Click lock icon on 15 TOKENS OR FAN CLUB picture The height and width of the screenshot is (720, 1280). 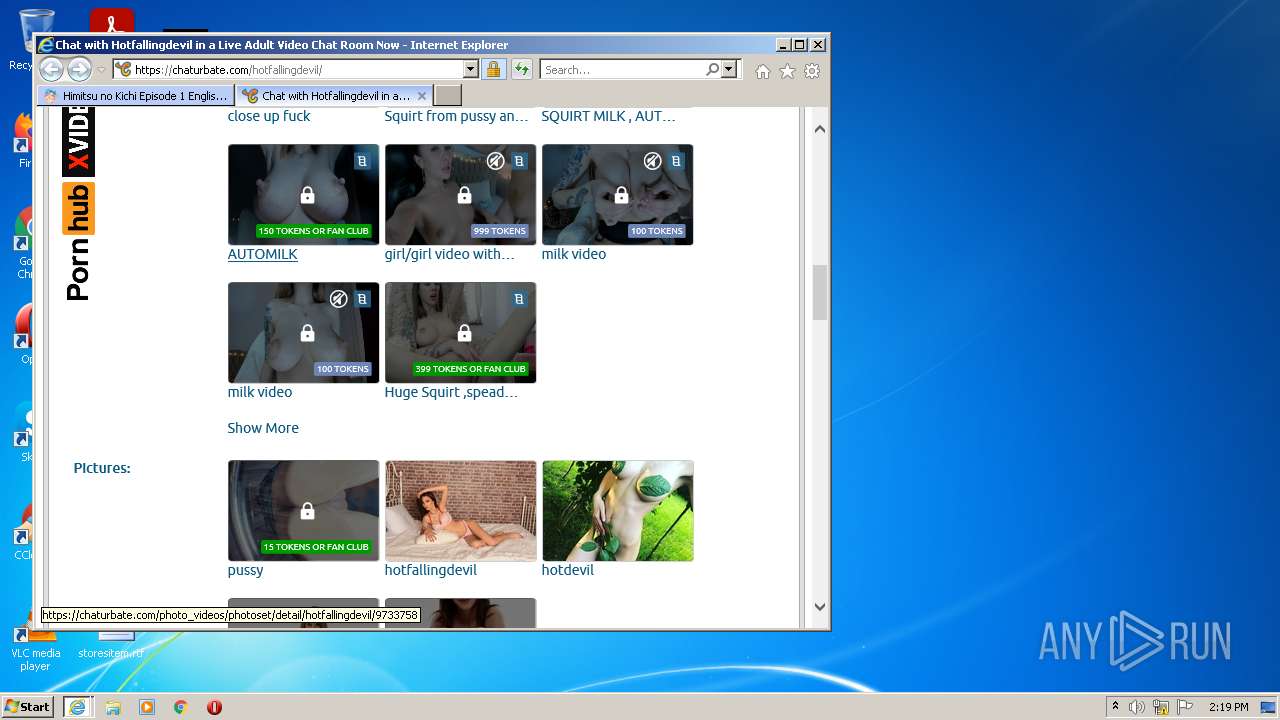[307, 511]
